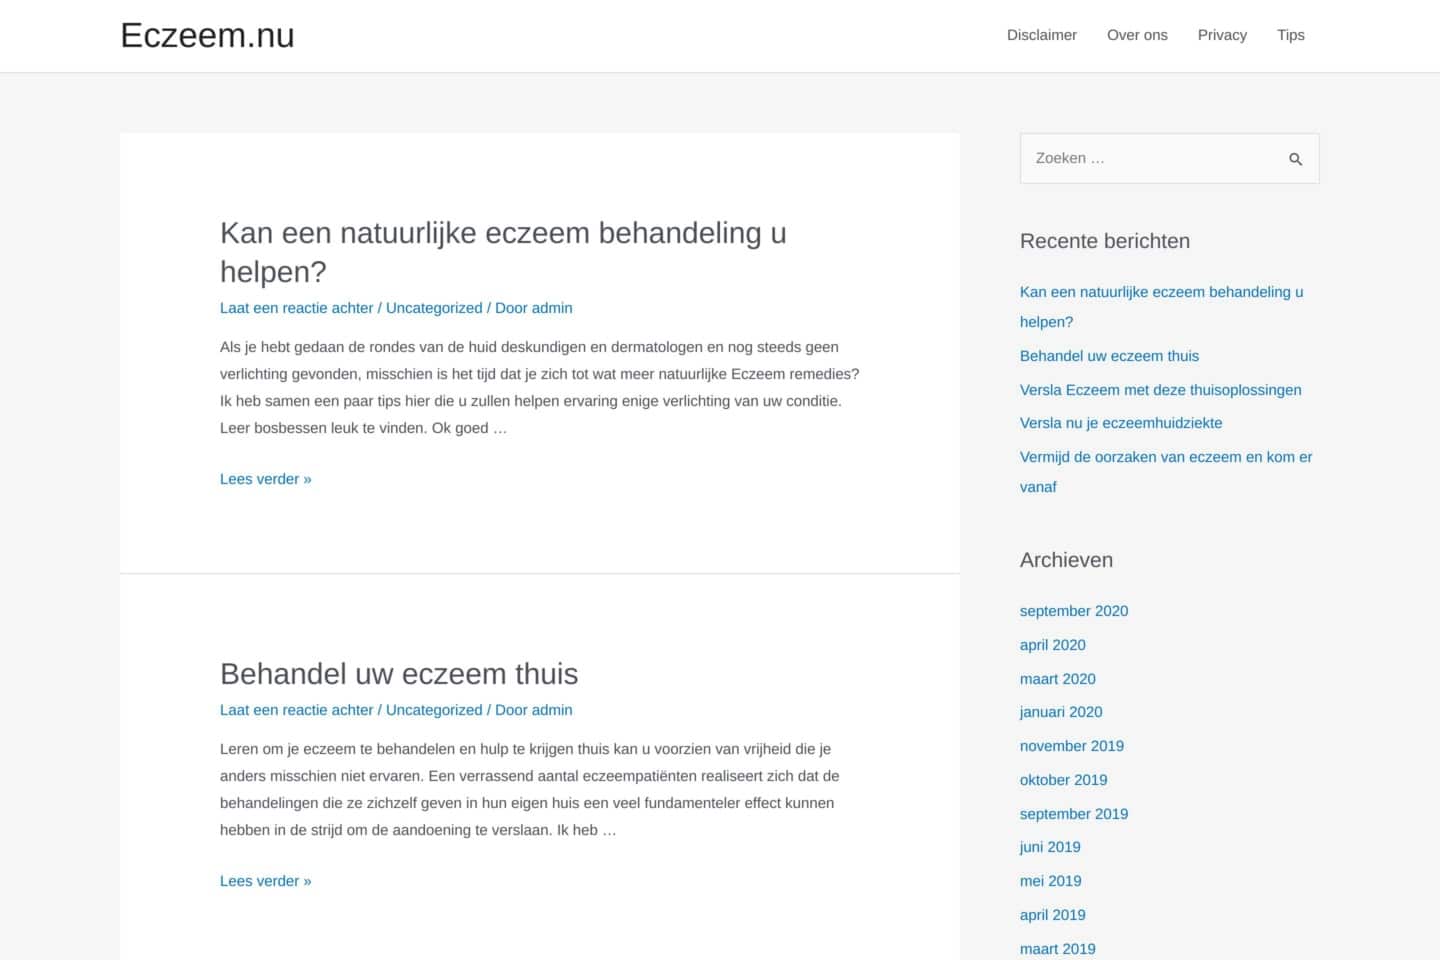This screenshot has height=960, width=1440.
Task: Open recent post 'Versla Eczeem met deze thuisoplossingen'
Action: point(1160,390)
